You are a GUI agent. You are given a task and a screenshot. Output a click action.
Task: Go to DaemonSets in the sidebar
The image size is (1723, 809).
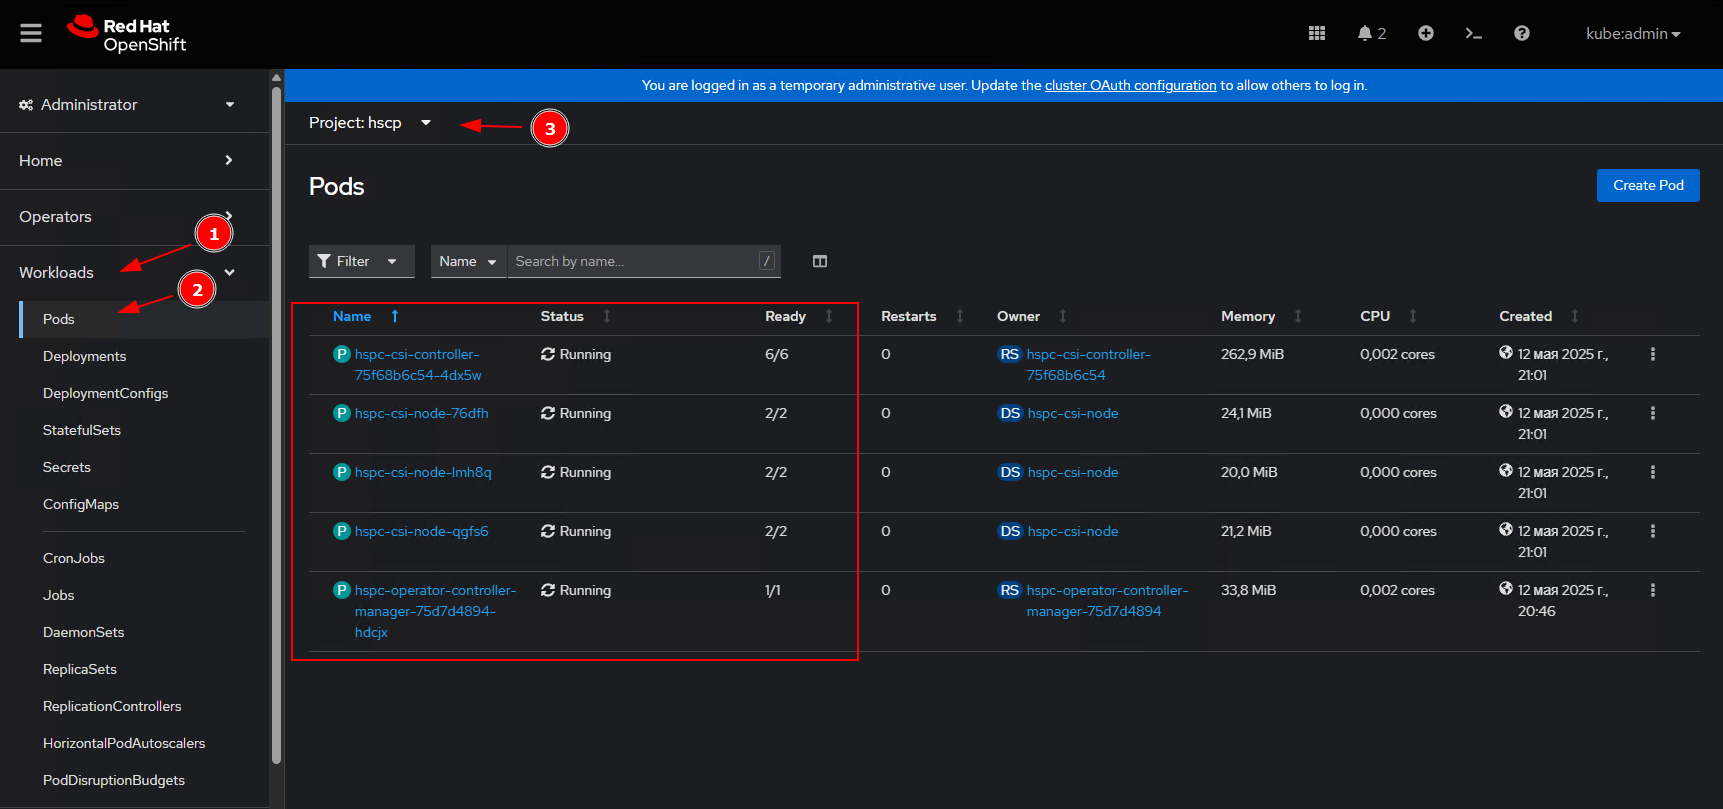pos(84,632)
